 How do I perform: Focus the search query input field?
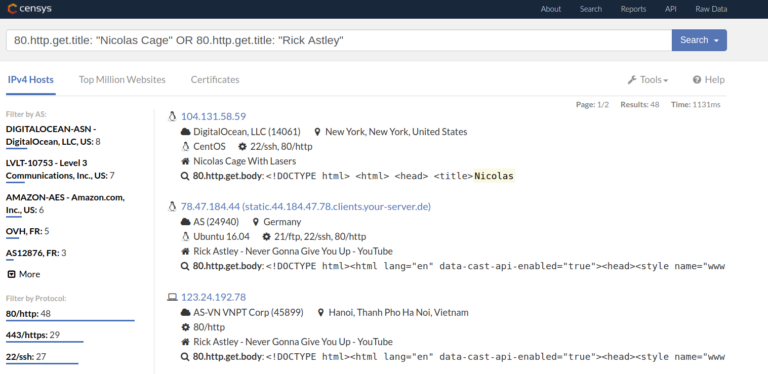pos(339,40)
